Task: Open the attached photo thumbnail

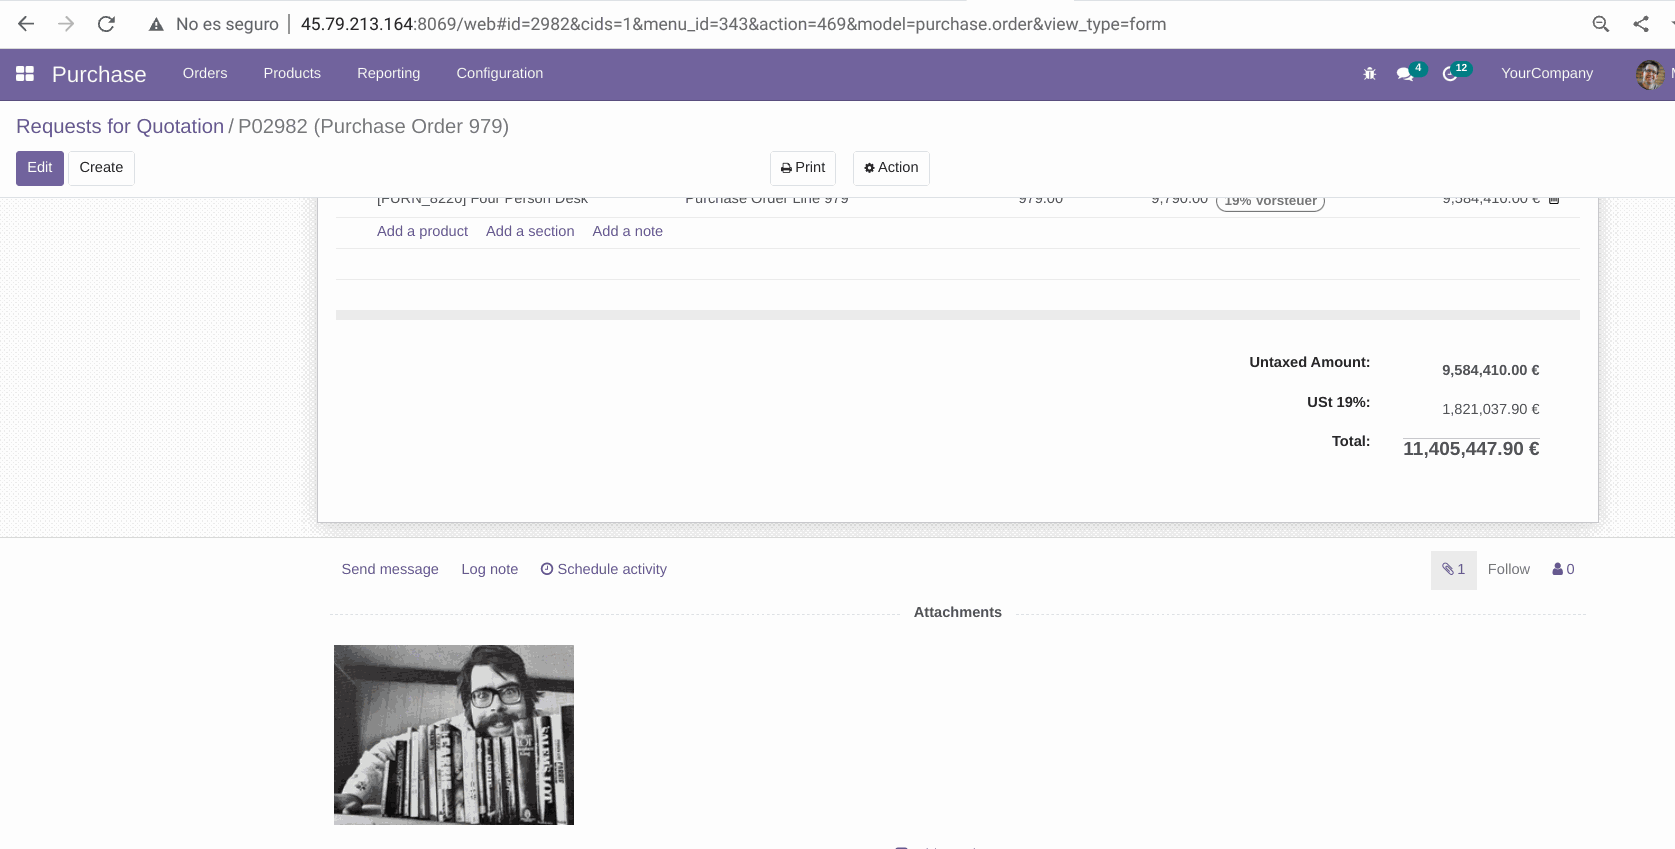Action: click(x=454, y=735)
